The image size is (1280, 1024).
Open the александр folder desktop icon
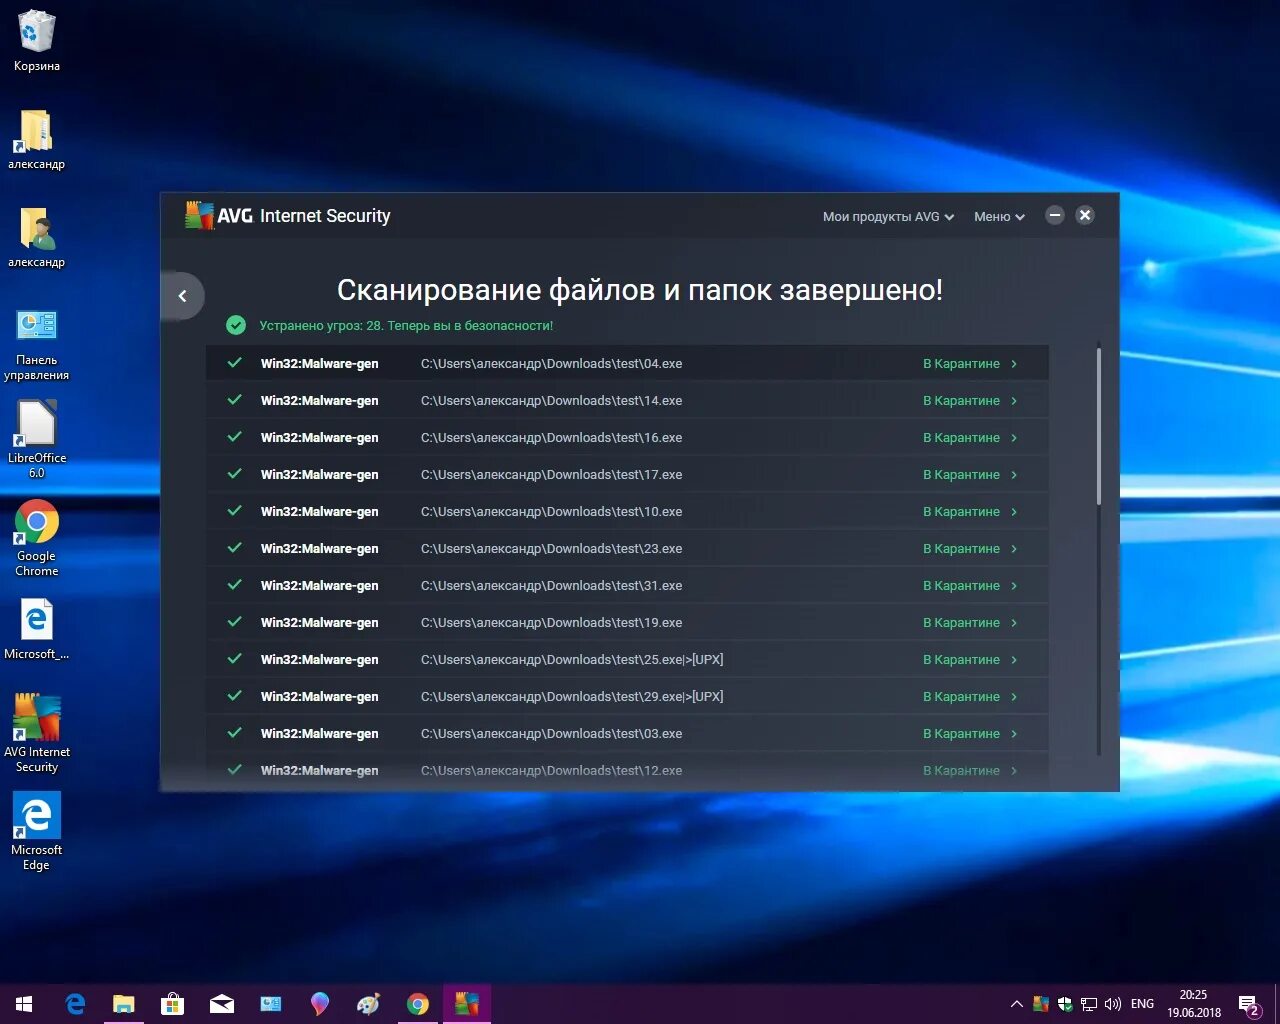tap(37, 140)
